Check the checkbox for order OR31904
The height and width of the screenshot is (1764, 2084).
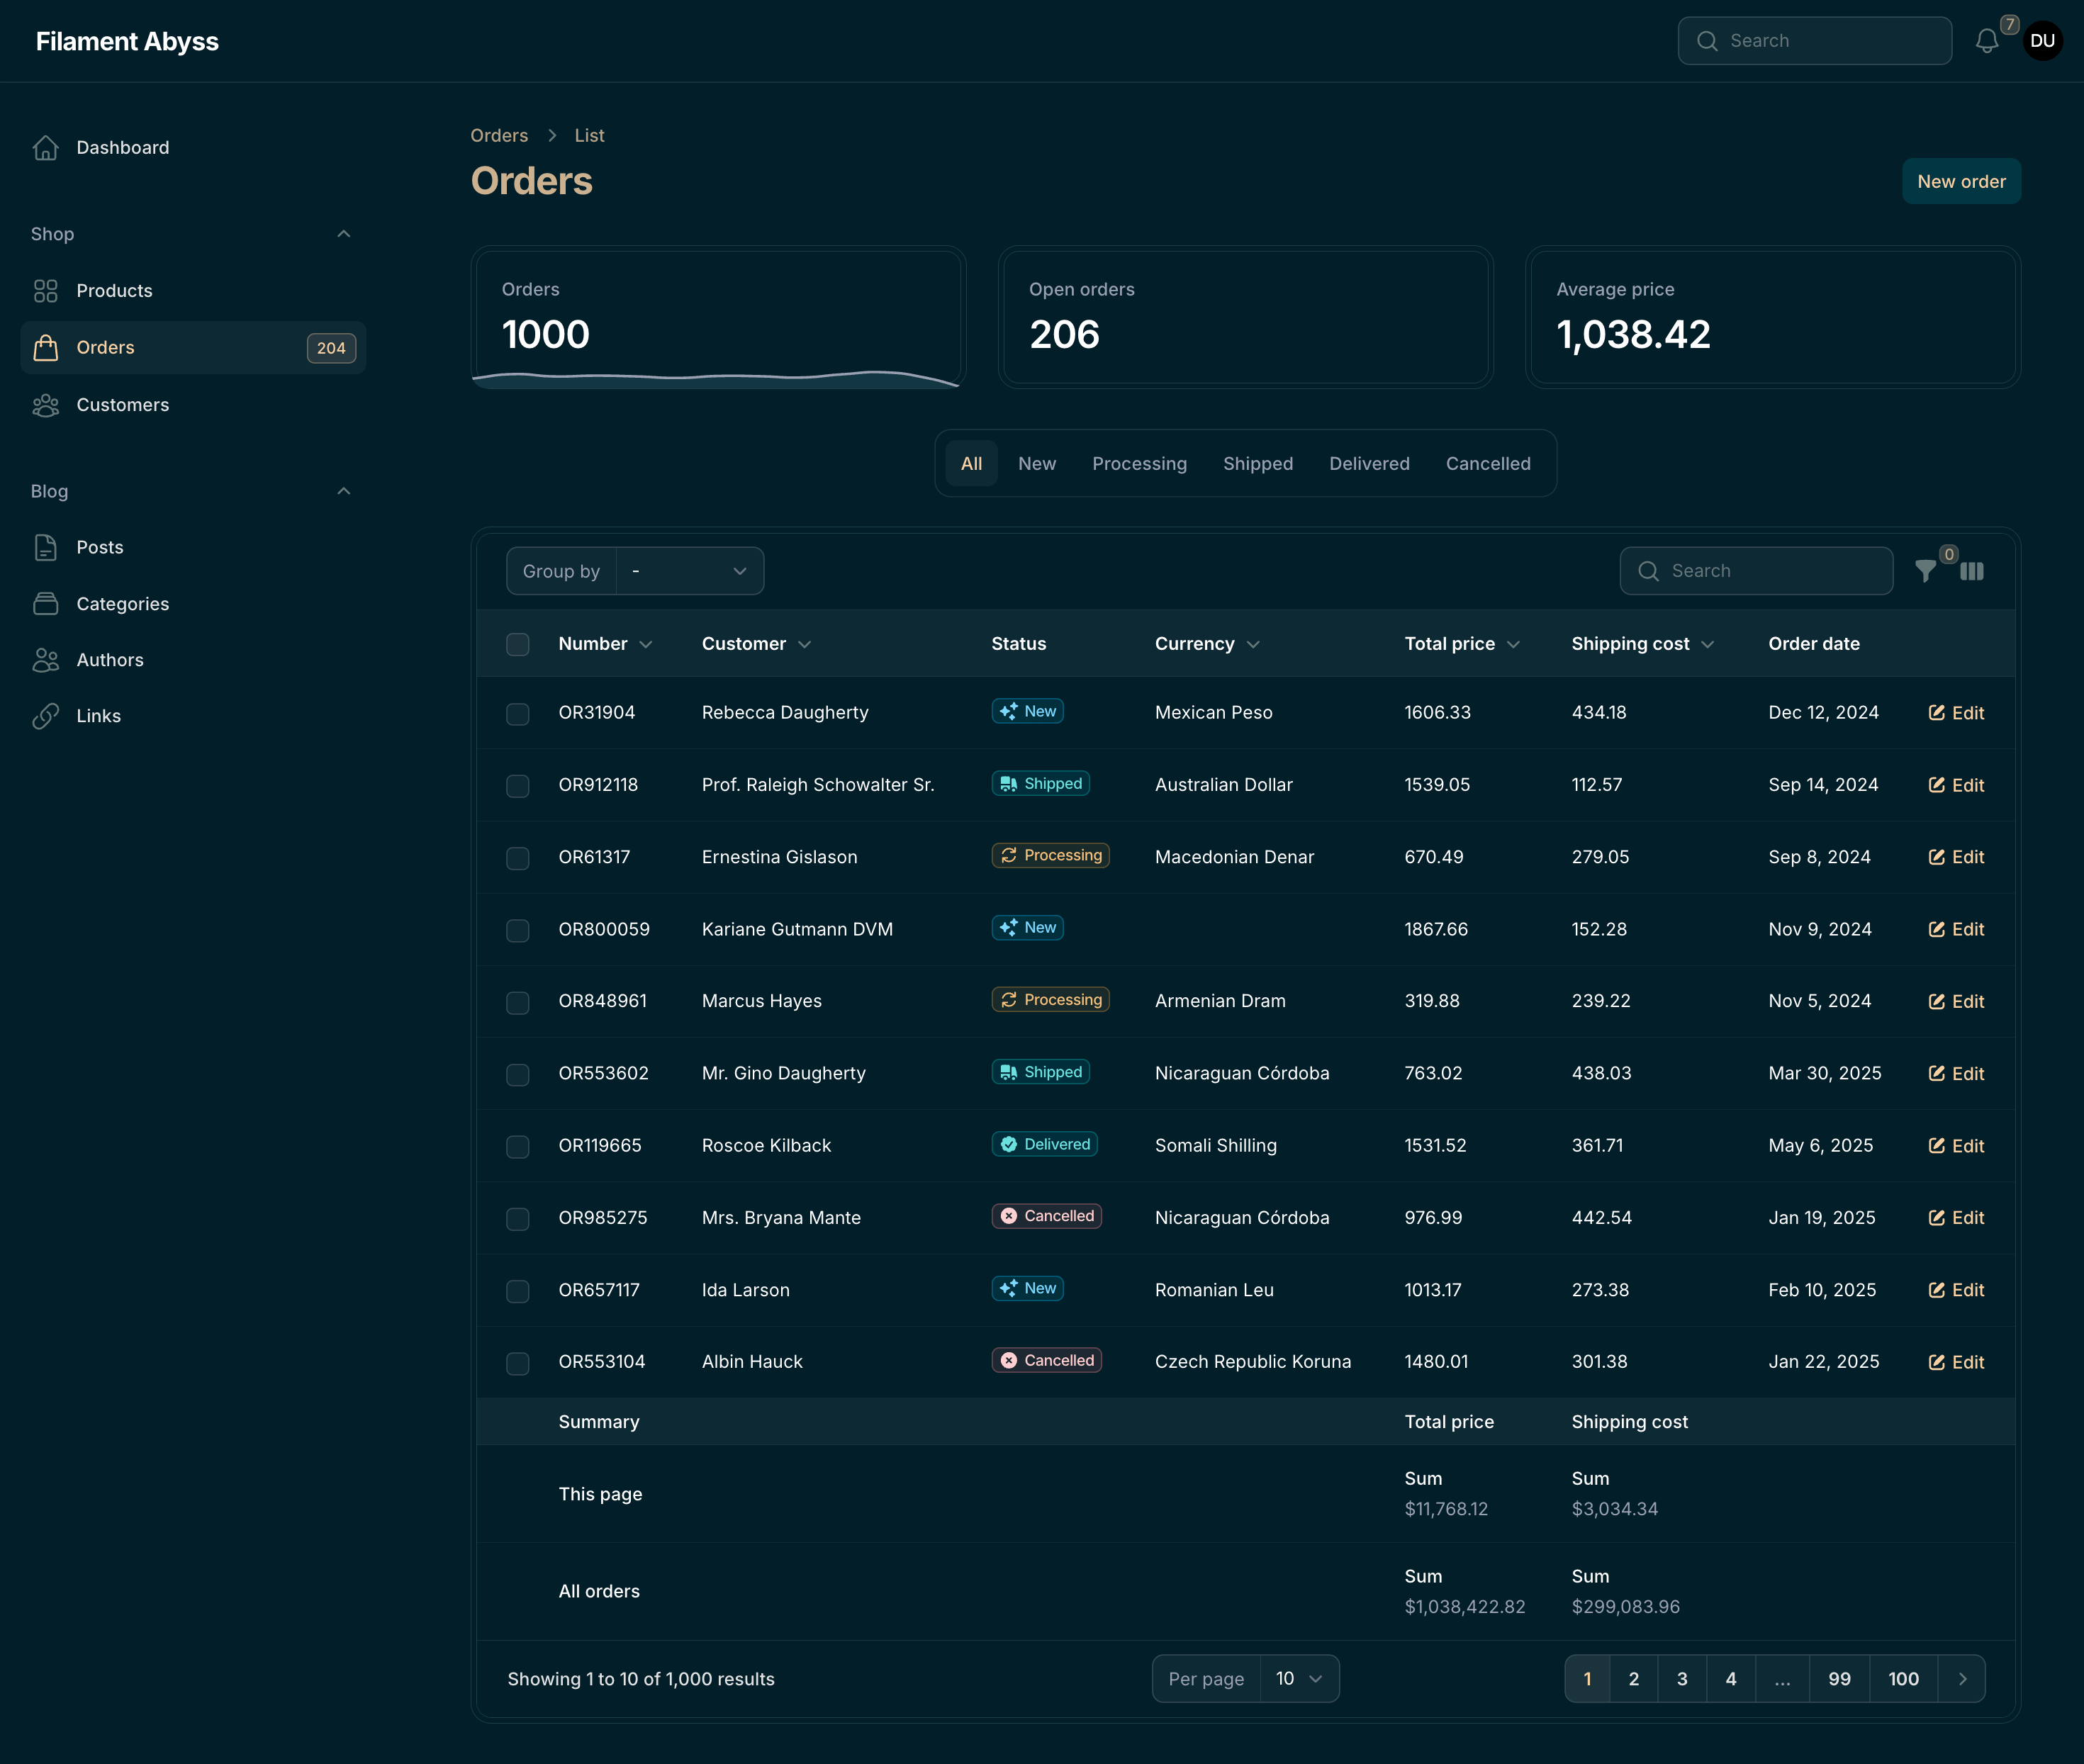(x=518, y=713)
